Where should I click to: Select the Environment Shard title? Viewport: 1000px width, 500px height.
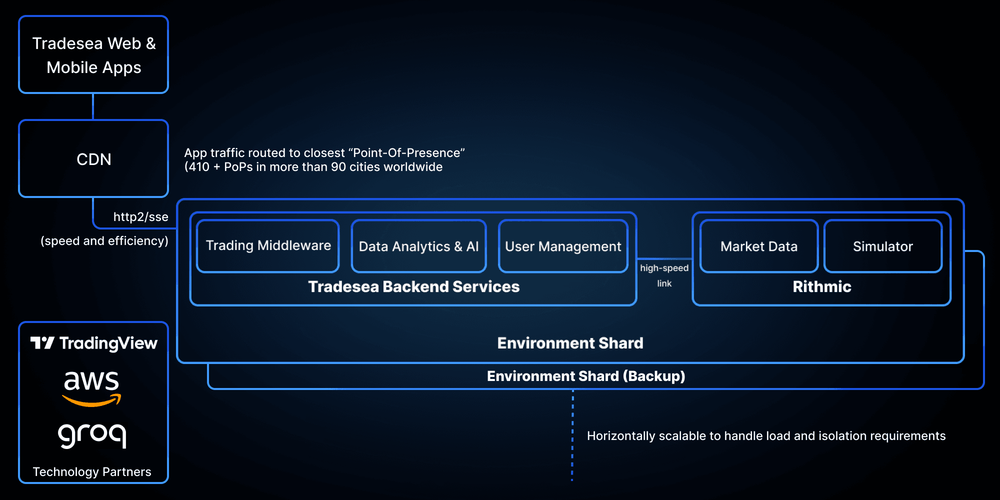[570, 343]
